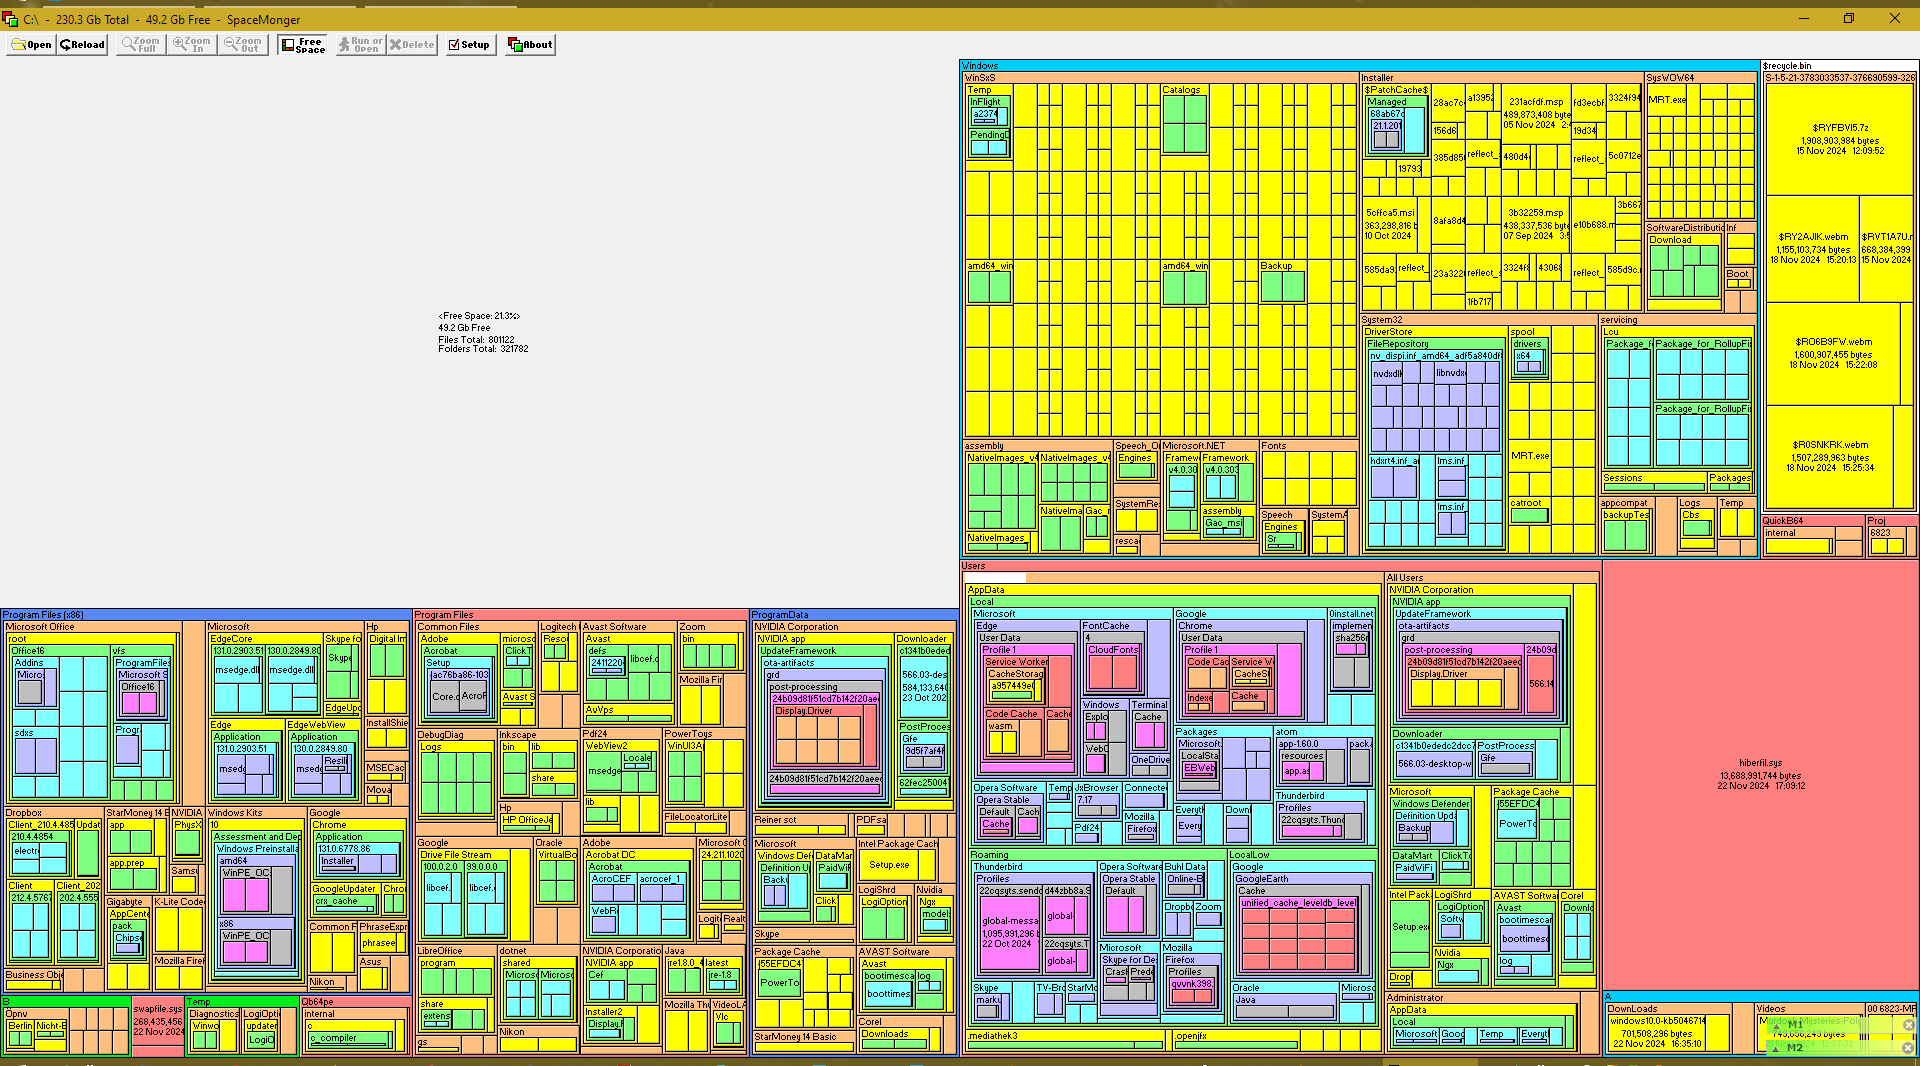Select the $RYFBVI5.7z file block
This screenshot has width=1920, height=1066.
1840,139
